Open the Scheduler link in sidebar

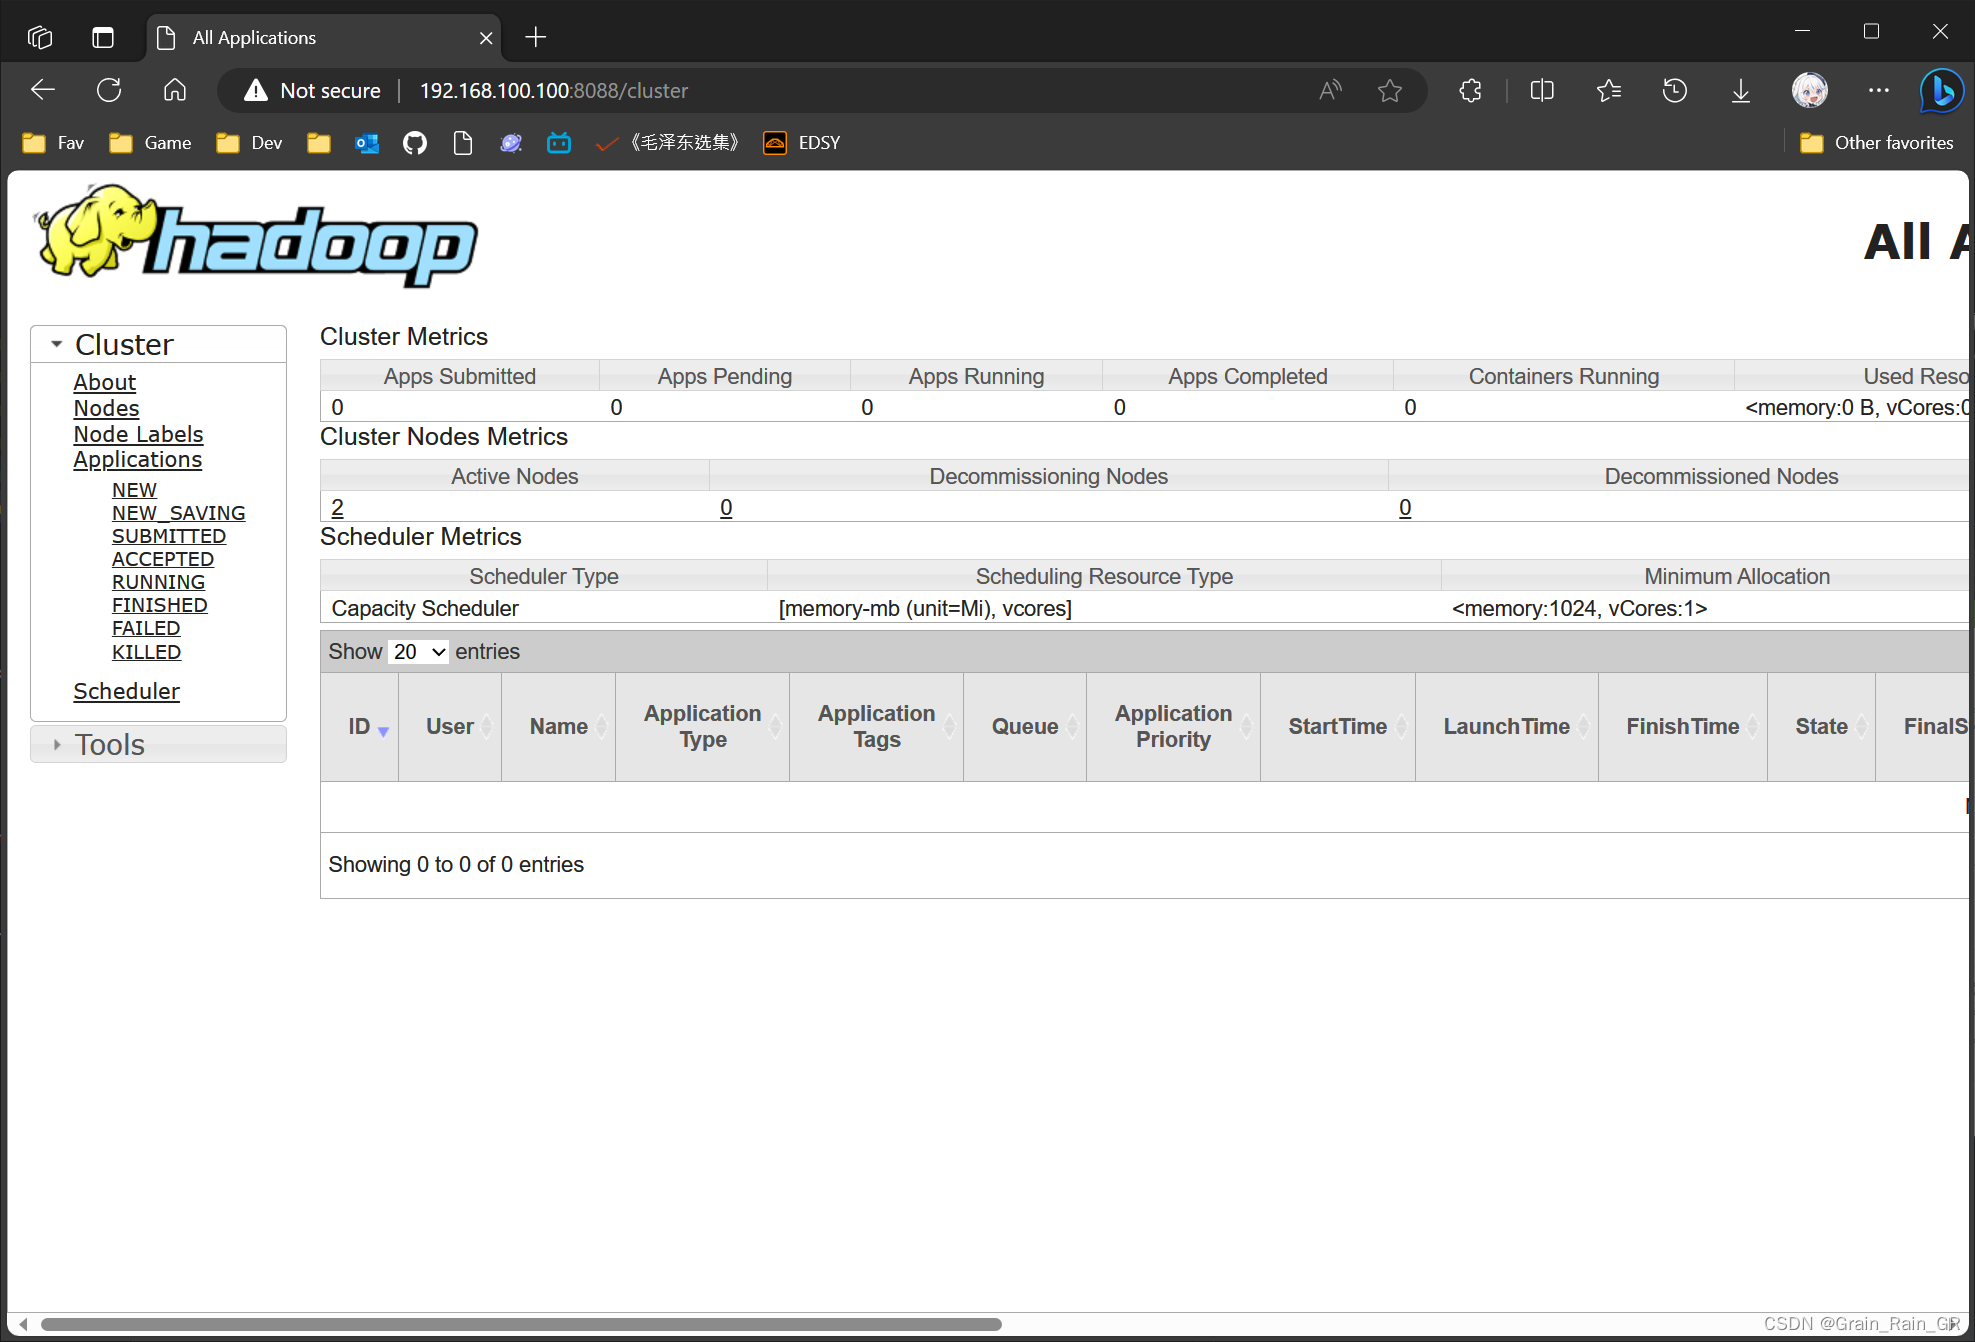click(126, 691)
